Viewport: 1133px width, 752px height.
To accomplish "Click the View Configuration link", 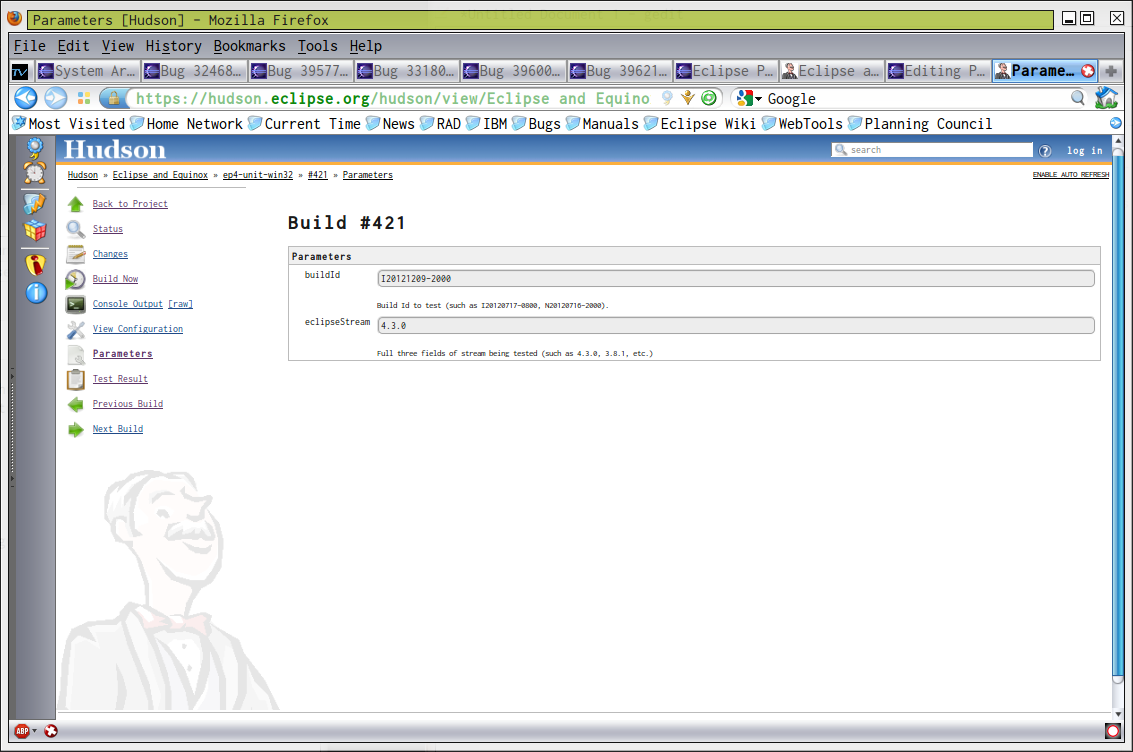I will [x=138, y=329].
